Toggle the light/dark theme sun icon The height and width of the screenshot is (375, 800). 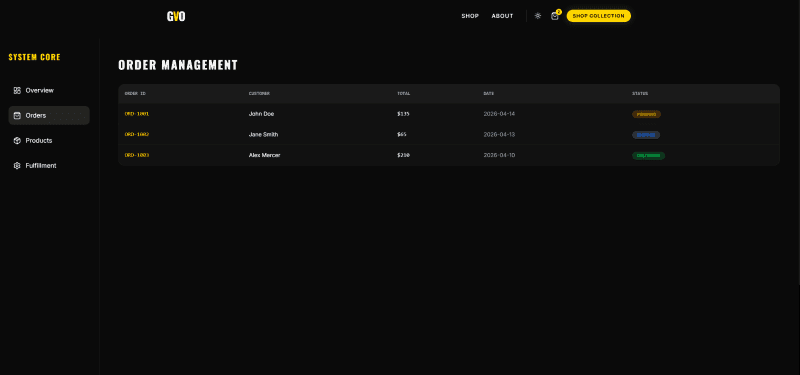coord(538,16)
